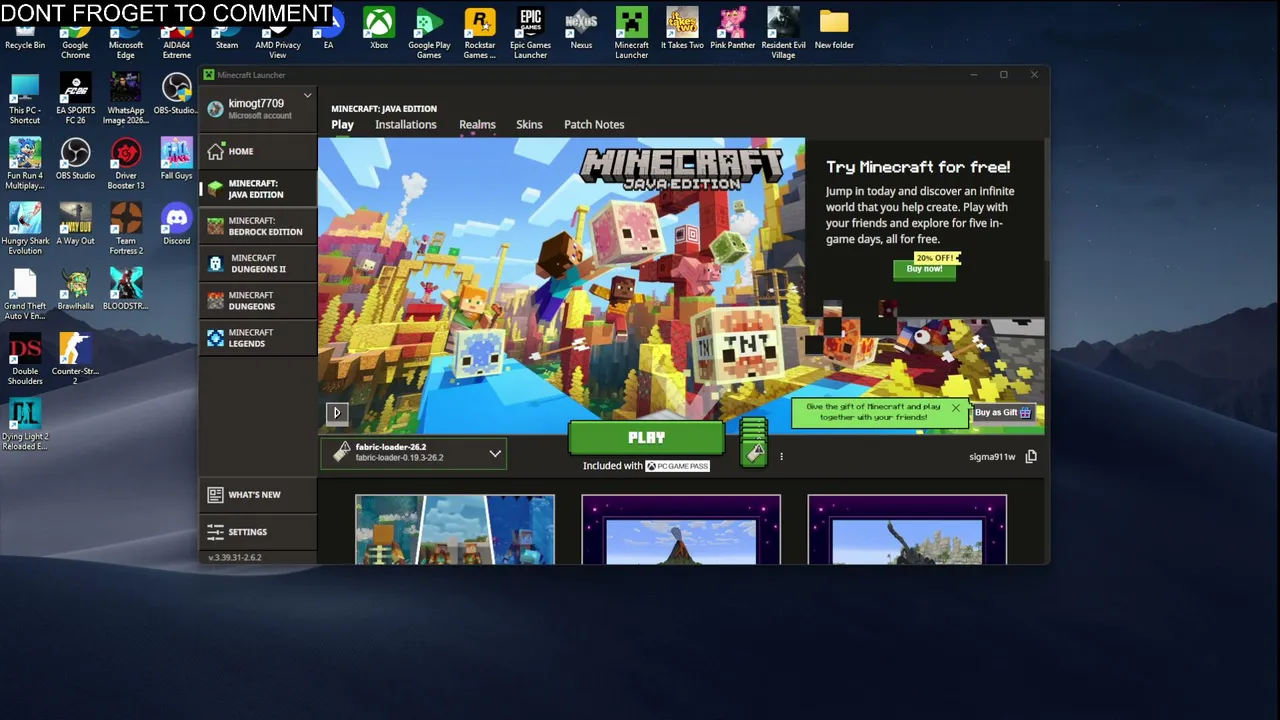Click the stacked recent-versions button beside Play

[753, 442]
